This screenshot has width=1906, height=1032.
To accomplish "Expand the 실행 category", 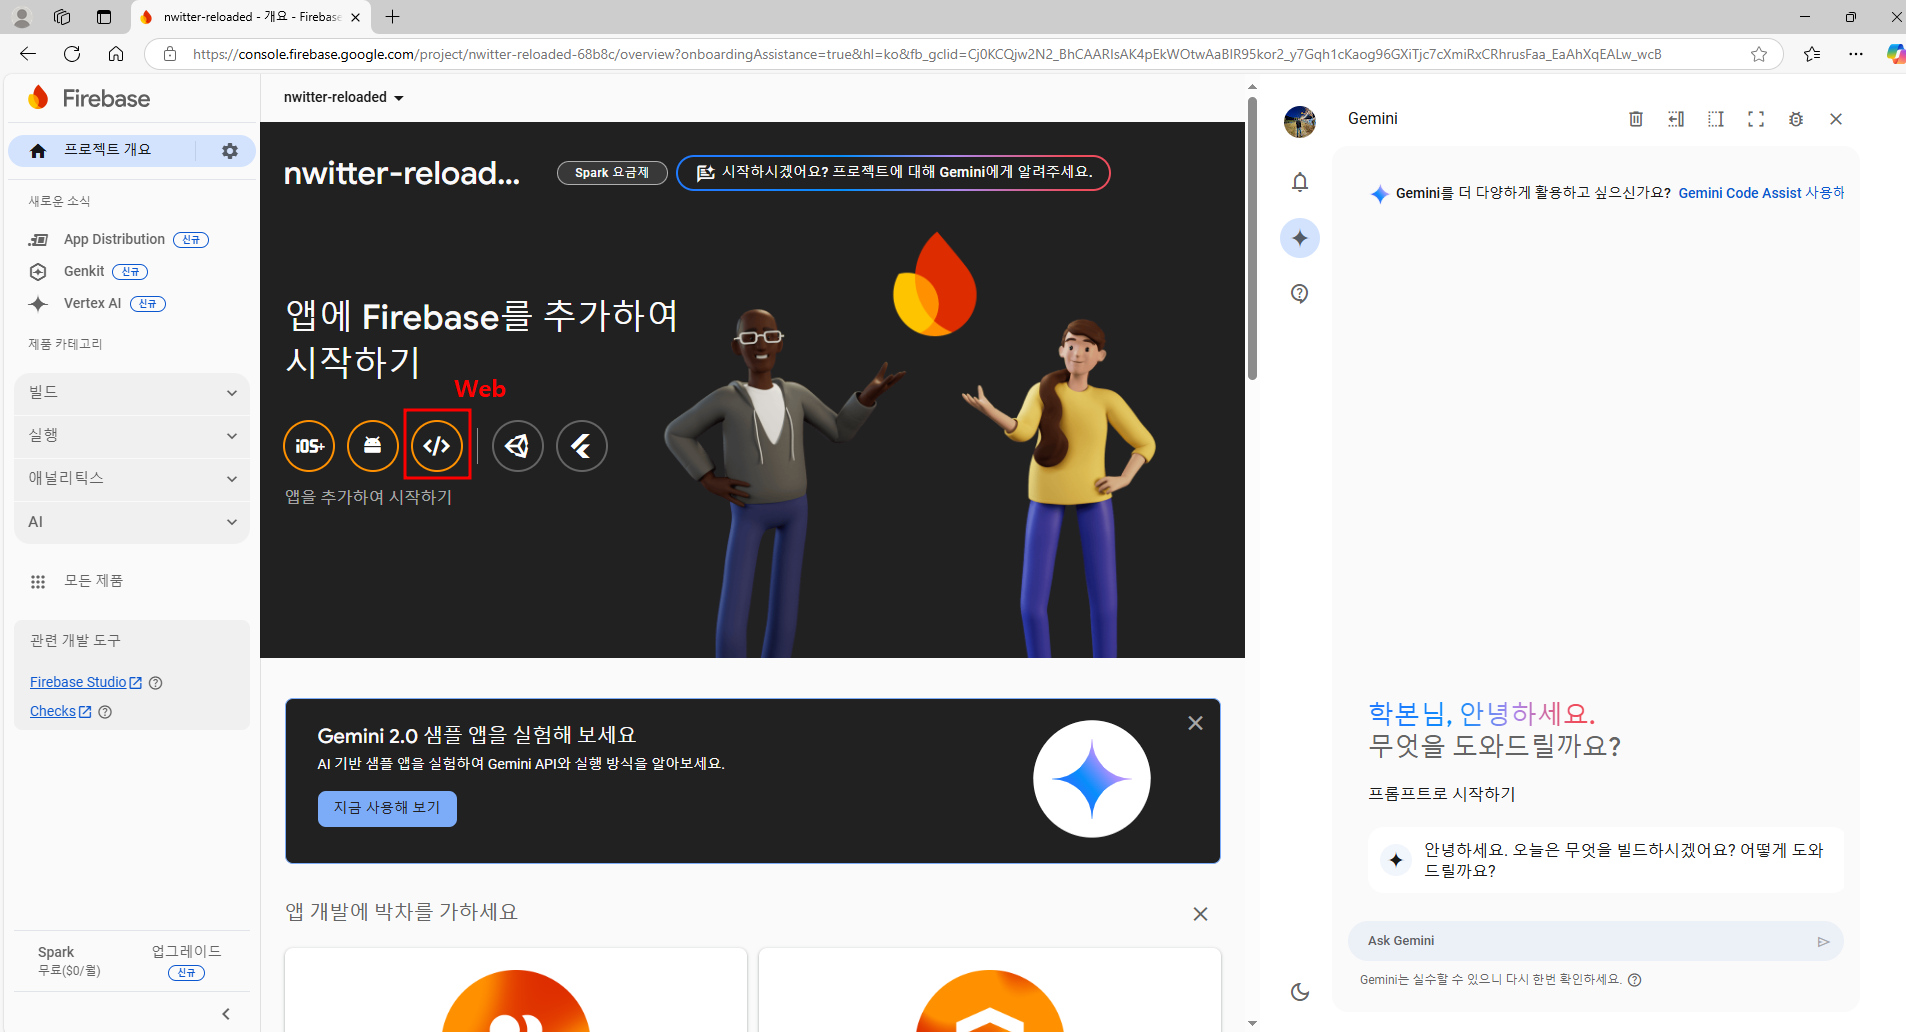I will pos(132,436).
